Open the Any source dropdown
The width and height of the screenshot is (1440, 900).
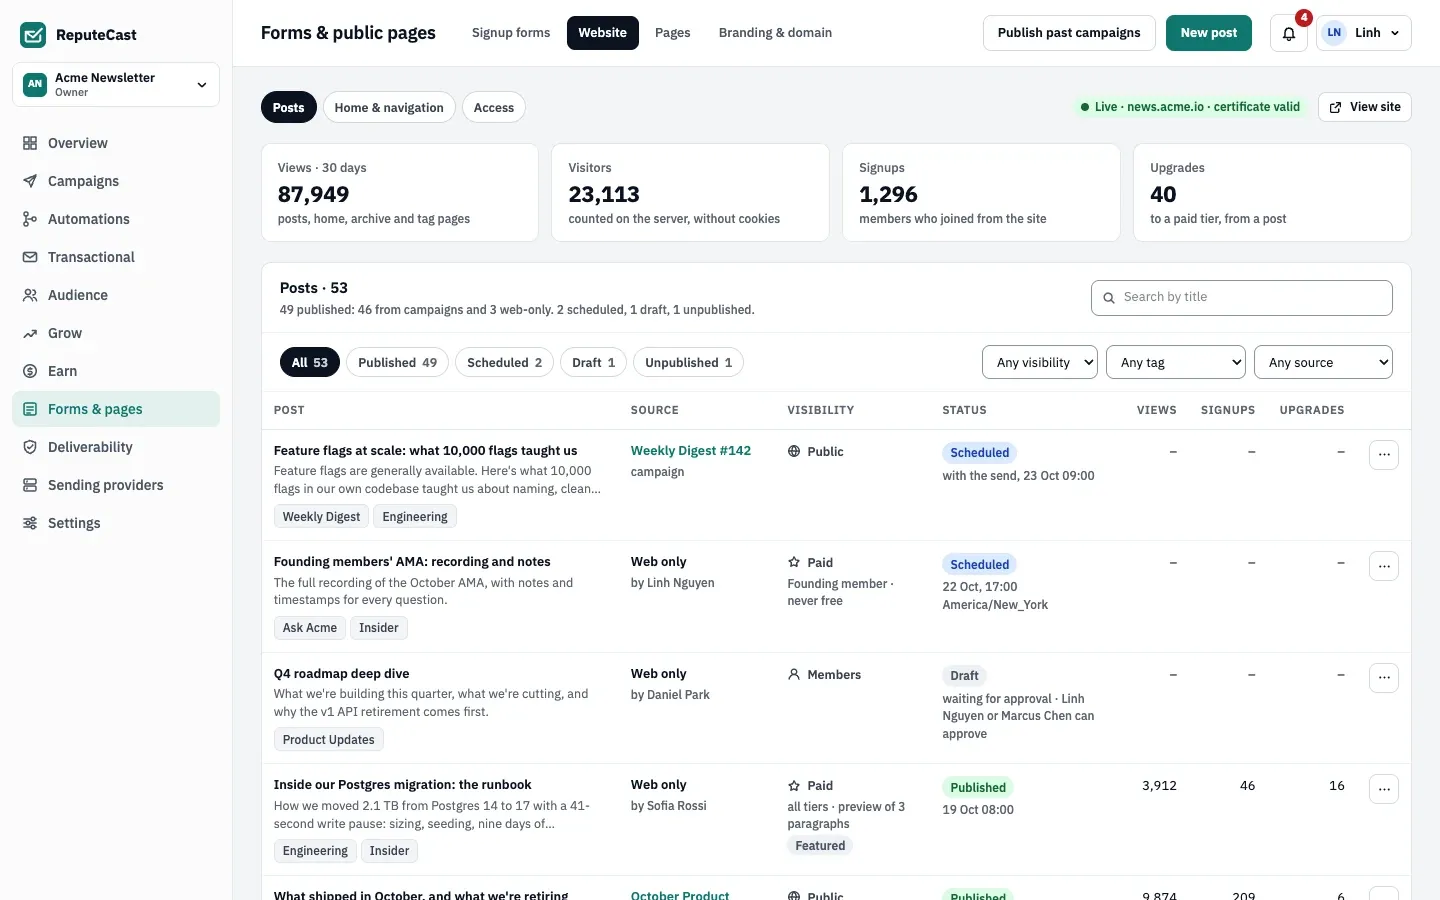[1323, 363]
